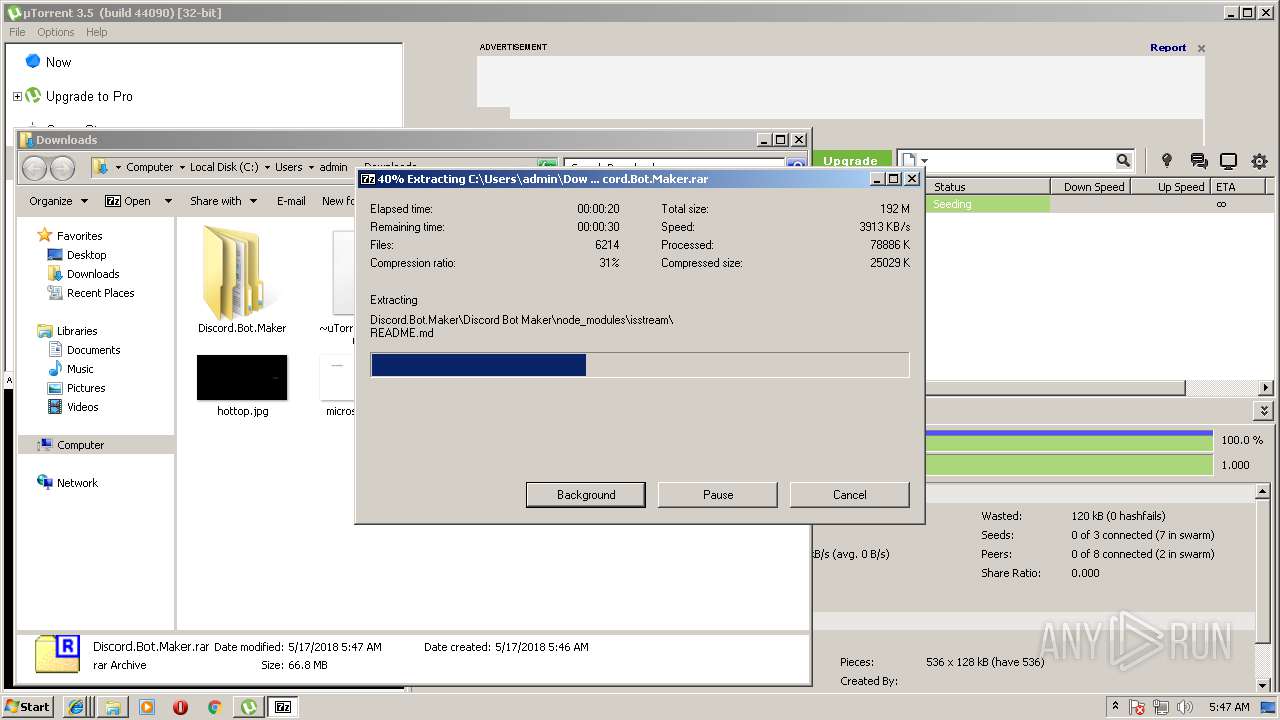Open the taskbar media player icon

(147, 707)
